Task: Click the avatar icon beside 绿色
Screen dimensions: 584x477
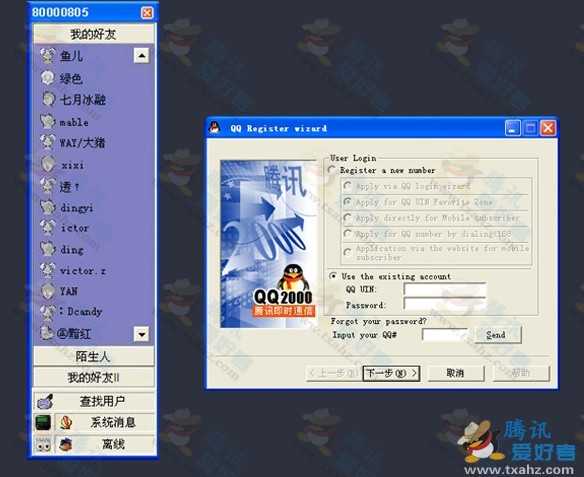Action: coord(47,78)
